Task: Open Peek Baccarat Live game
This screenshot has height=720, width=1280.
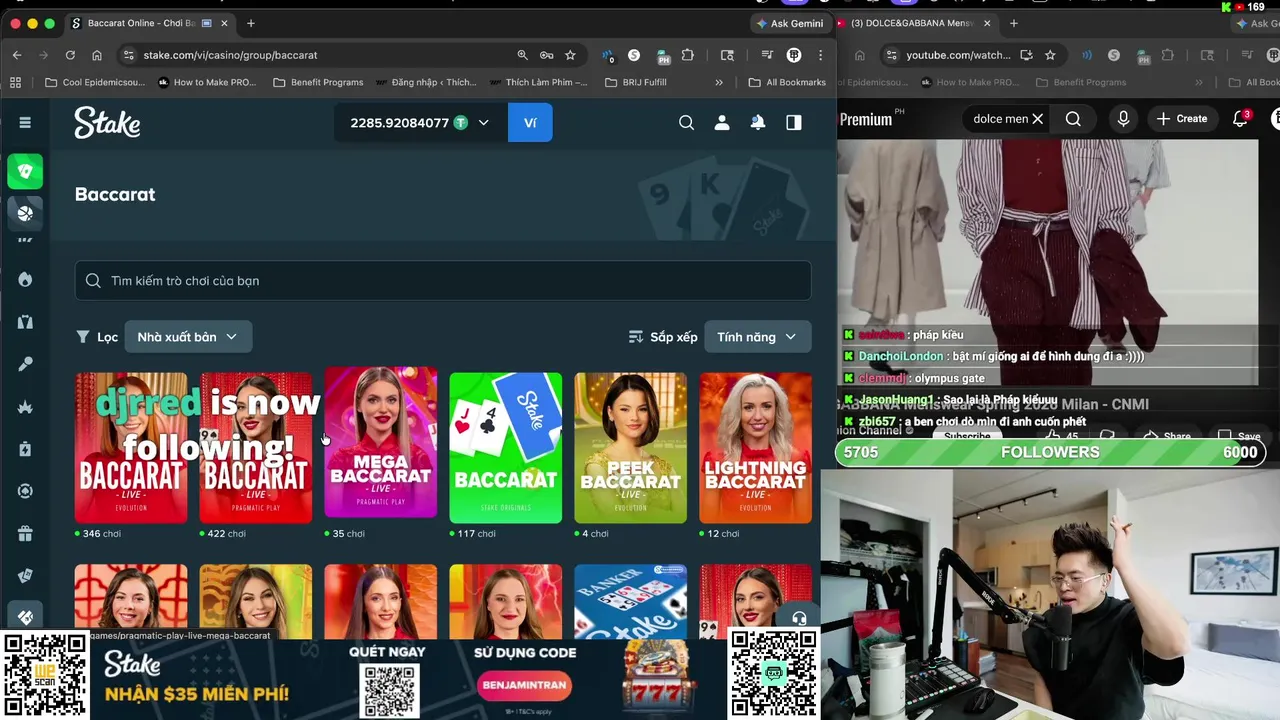Action: point(630,447)
